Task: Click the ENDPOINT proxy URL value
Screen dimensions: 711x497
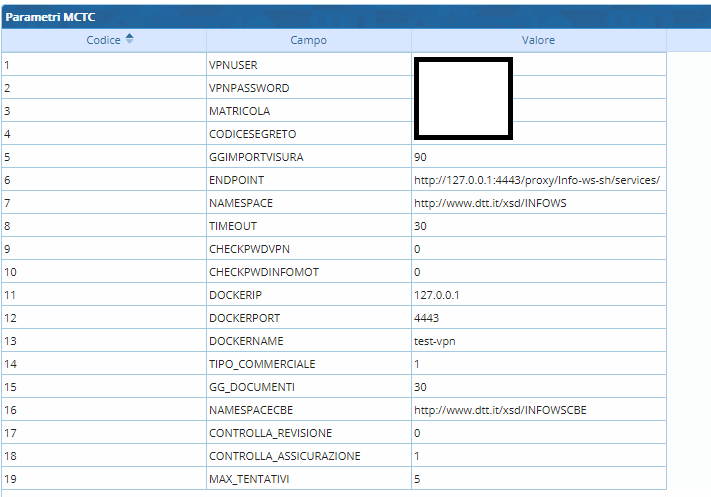Action: (537, 180)
